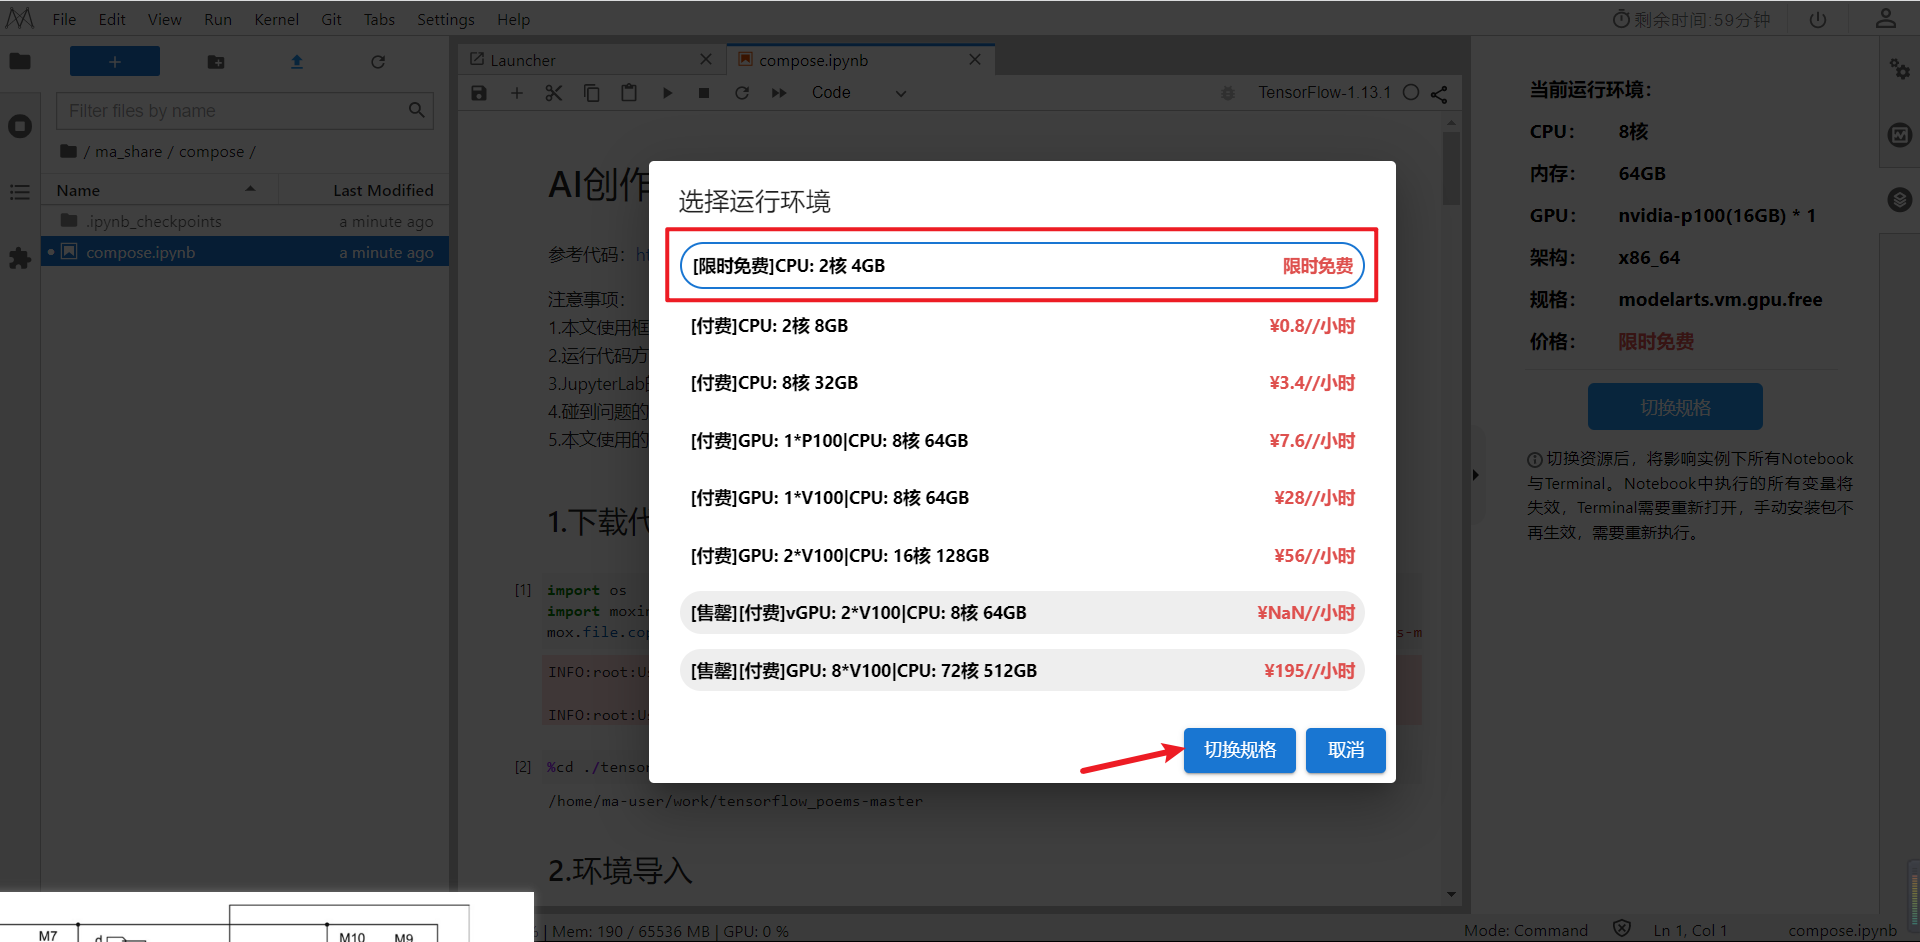1920x942 pixels.
Task: Open the Settings menu
Action: click(x=446, y=20)
